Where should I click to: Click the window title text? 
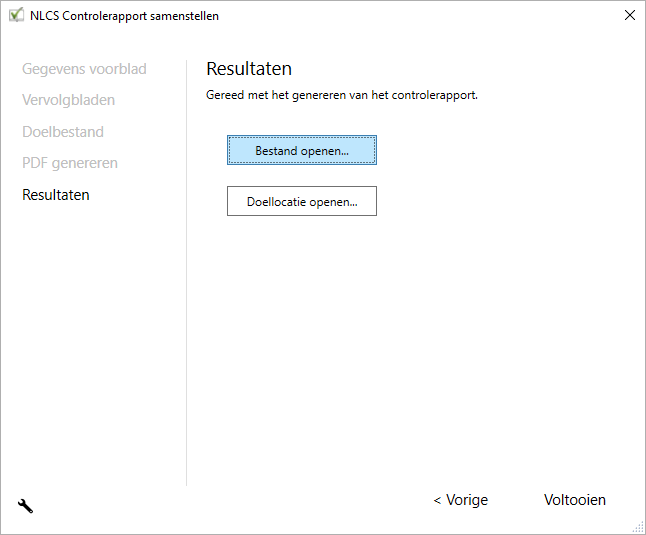click(x=125, y=15)
